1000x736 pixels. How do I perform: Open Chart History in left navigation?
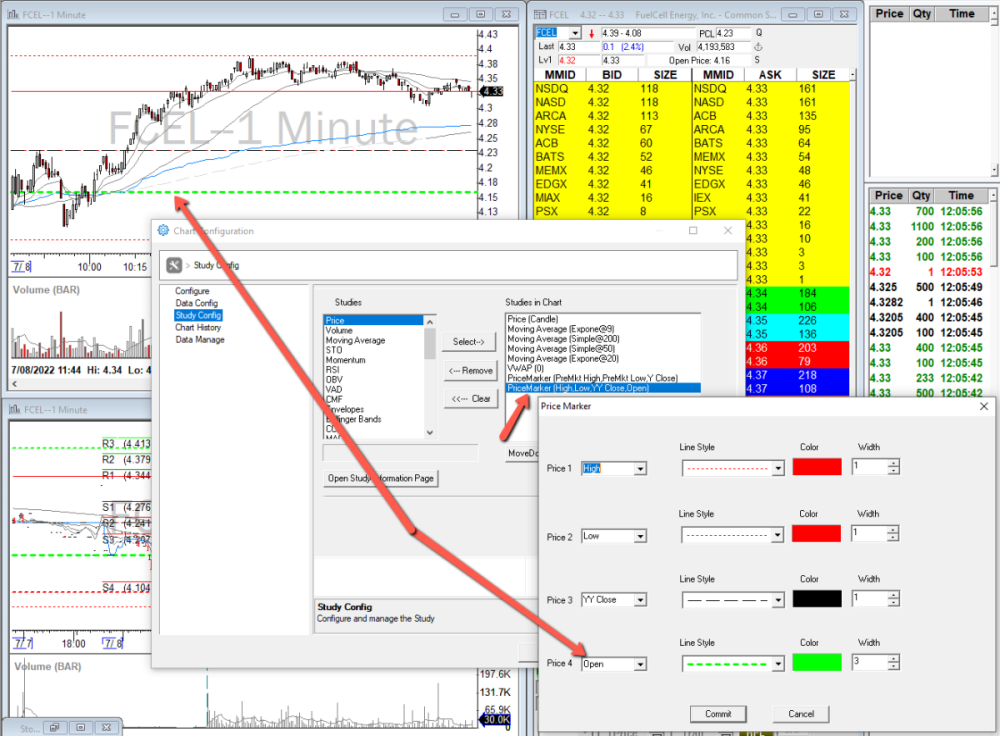198,327
